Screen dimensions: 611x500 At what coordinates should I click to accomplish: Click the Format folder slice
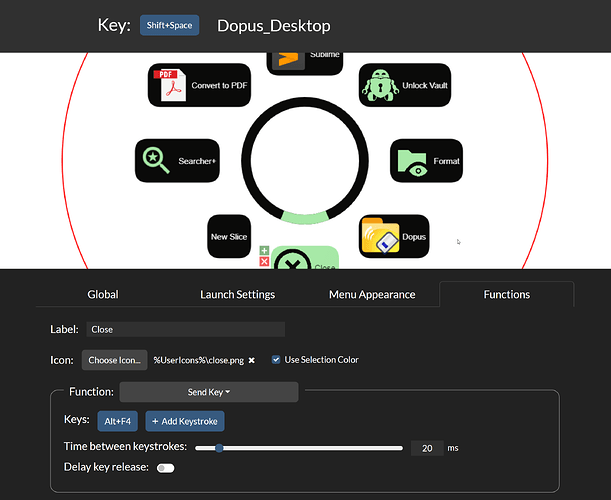pyautogui.click(x=426, y=160)
